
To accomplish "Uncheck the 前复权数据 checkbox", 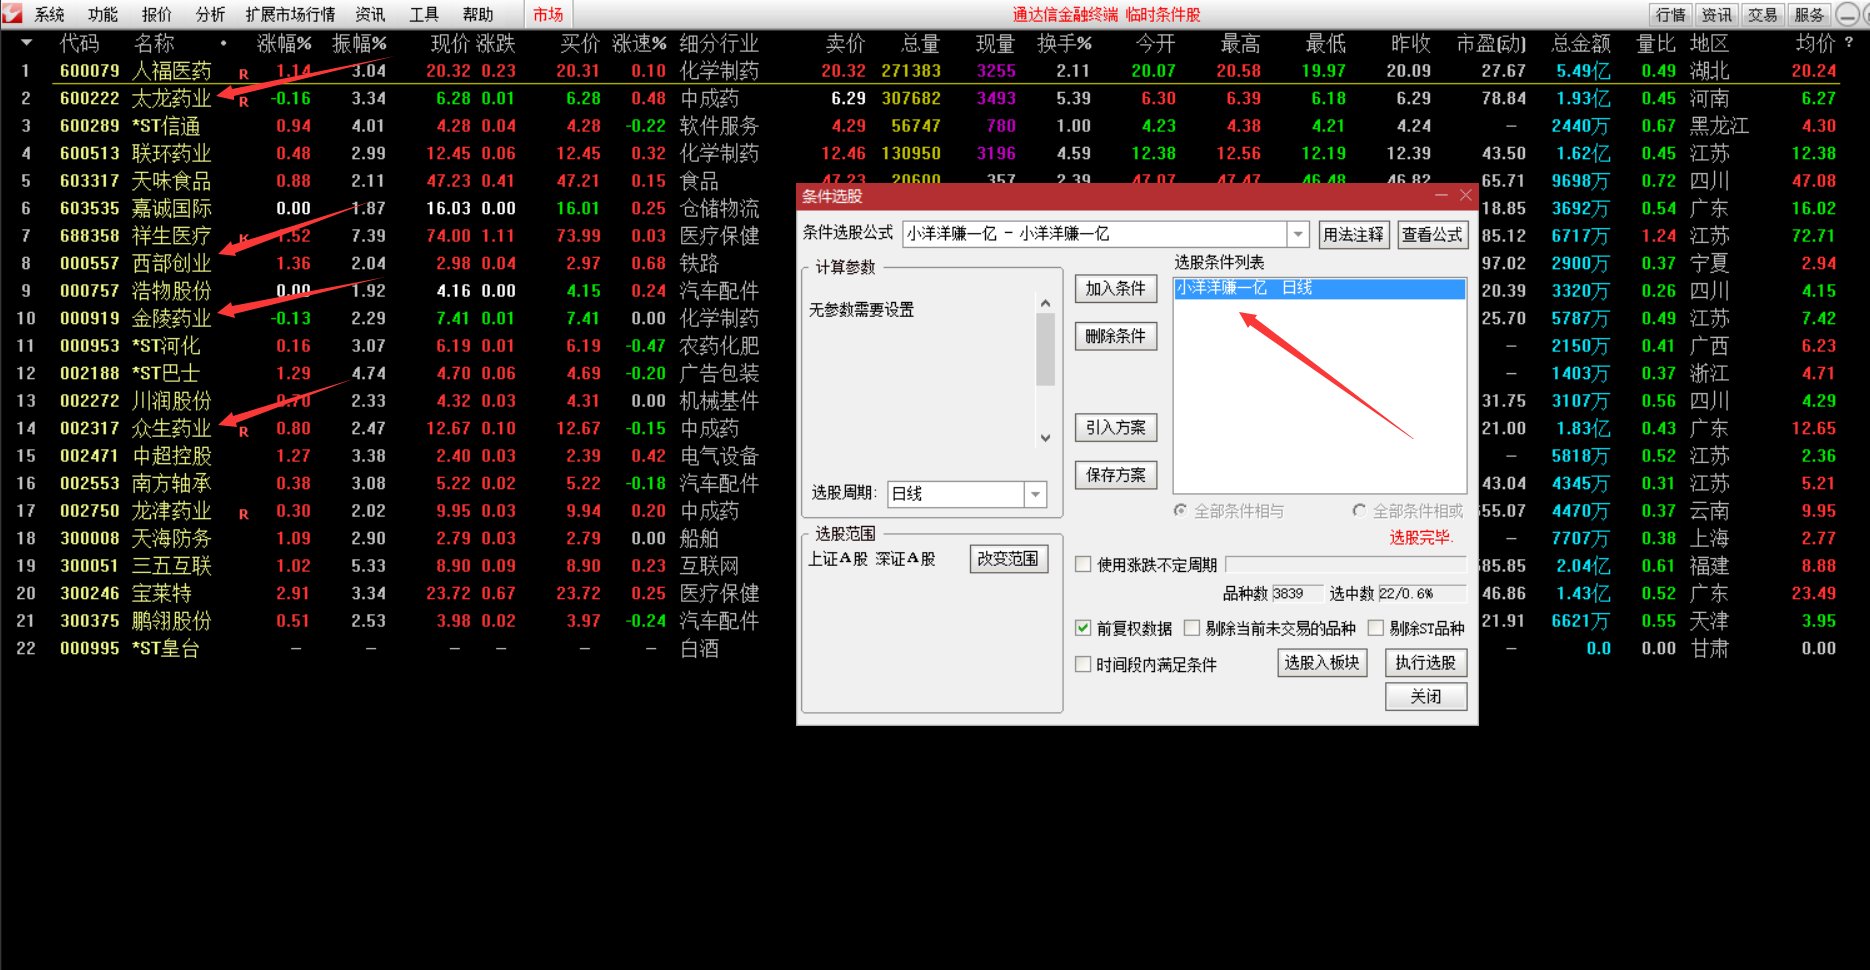I will (x=1083, y=628).
